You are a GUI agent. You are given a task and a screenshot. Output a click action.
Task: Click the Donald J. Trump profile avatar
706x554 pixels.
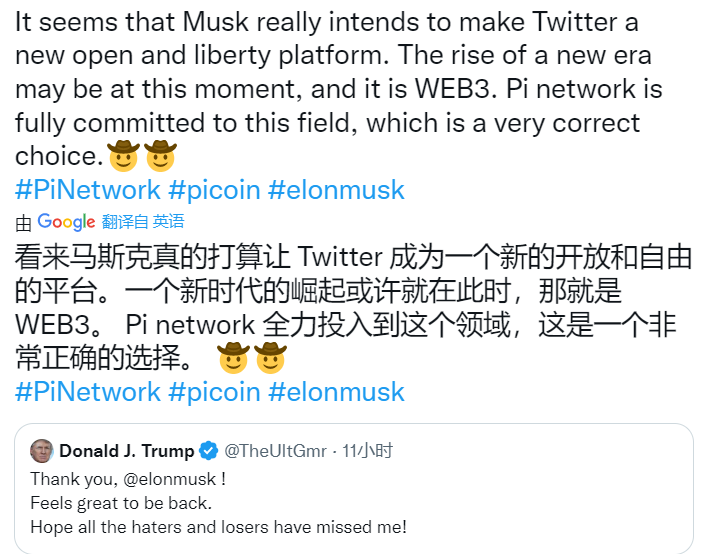pos(41,451)
